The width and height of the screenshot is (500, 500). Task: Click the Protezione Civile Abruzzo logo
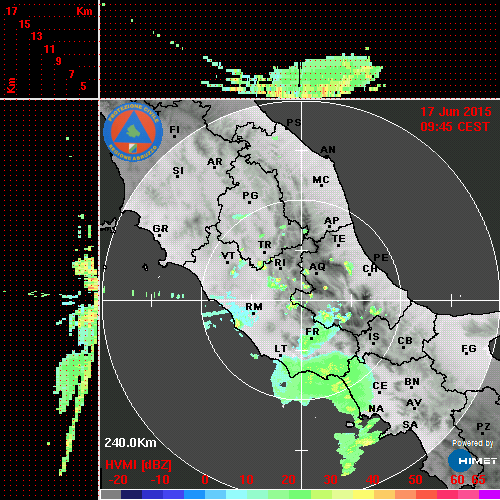click(133, 132)
